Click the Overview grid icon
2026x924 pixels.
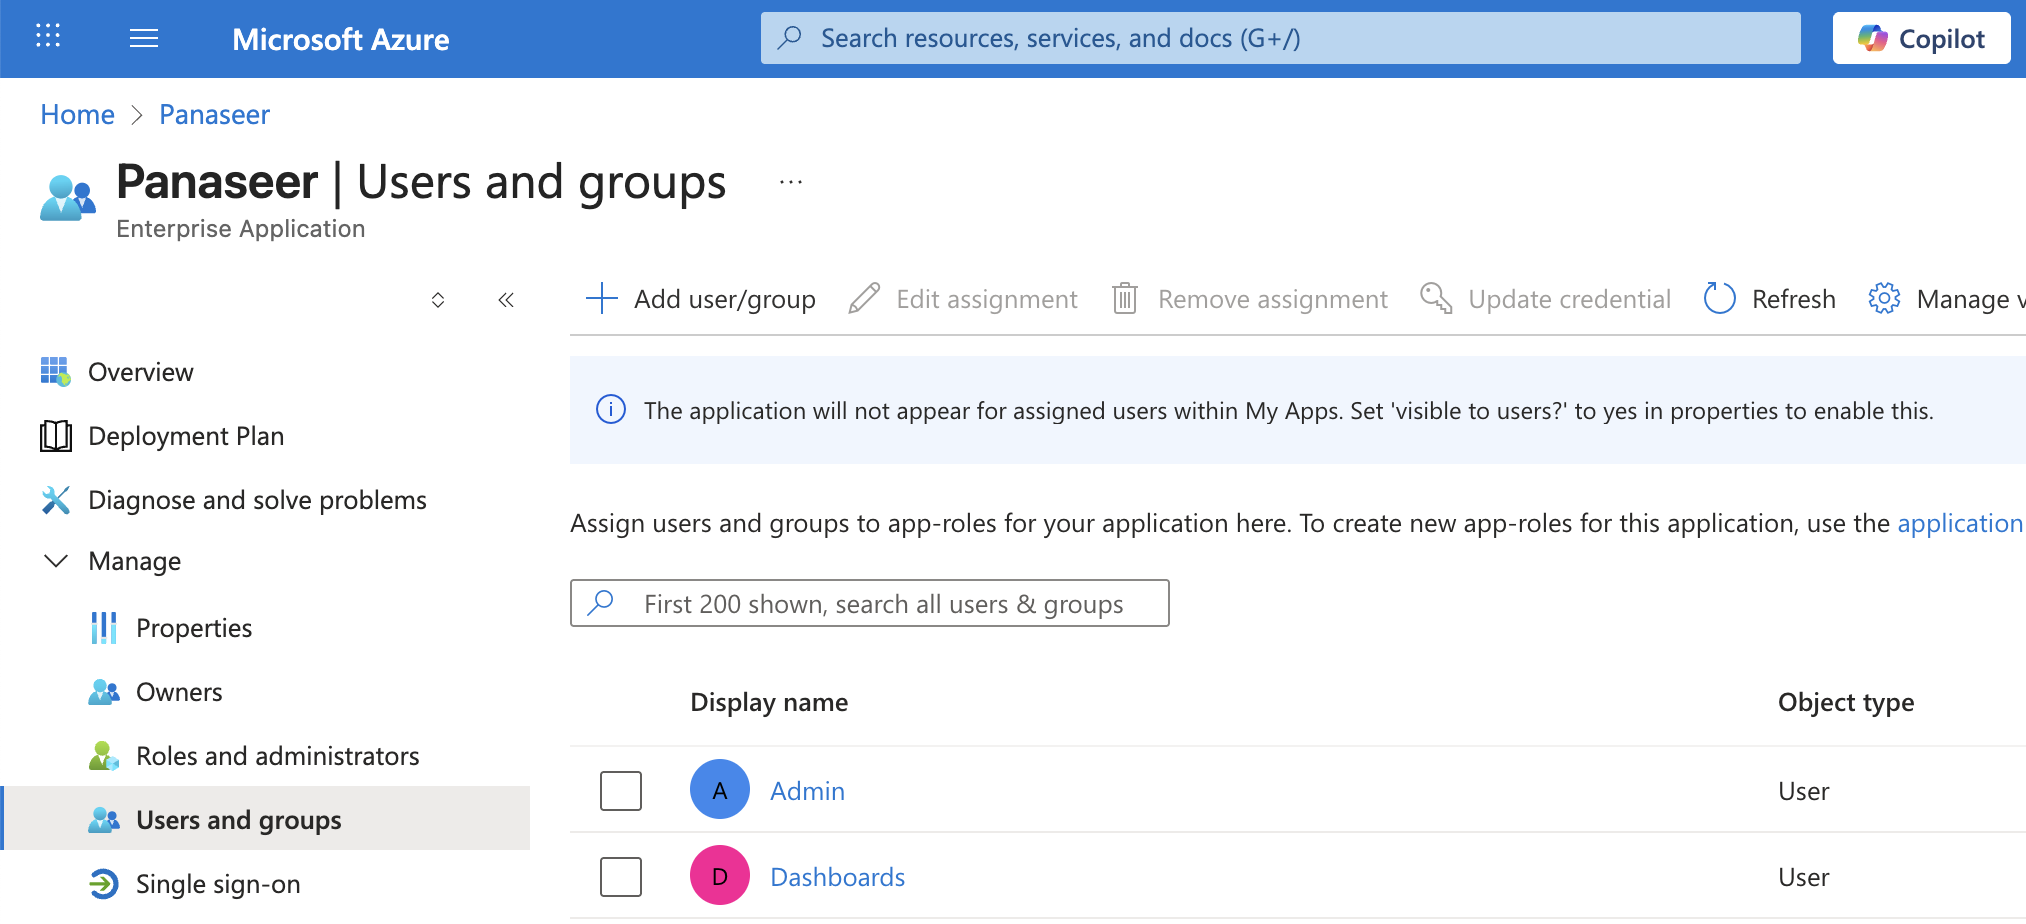click(x=56, y=371)
